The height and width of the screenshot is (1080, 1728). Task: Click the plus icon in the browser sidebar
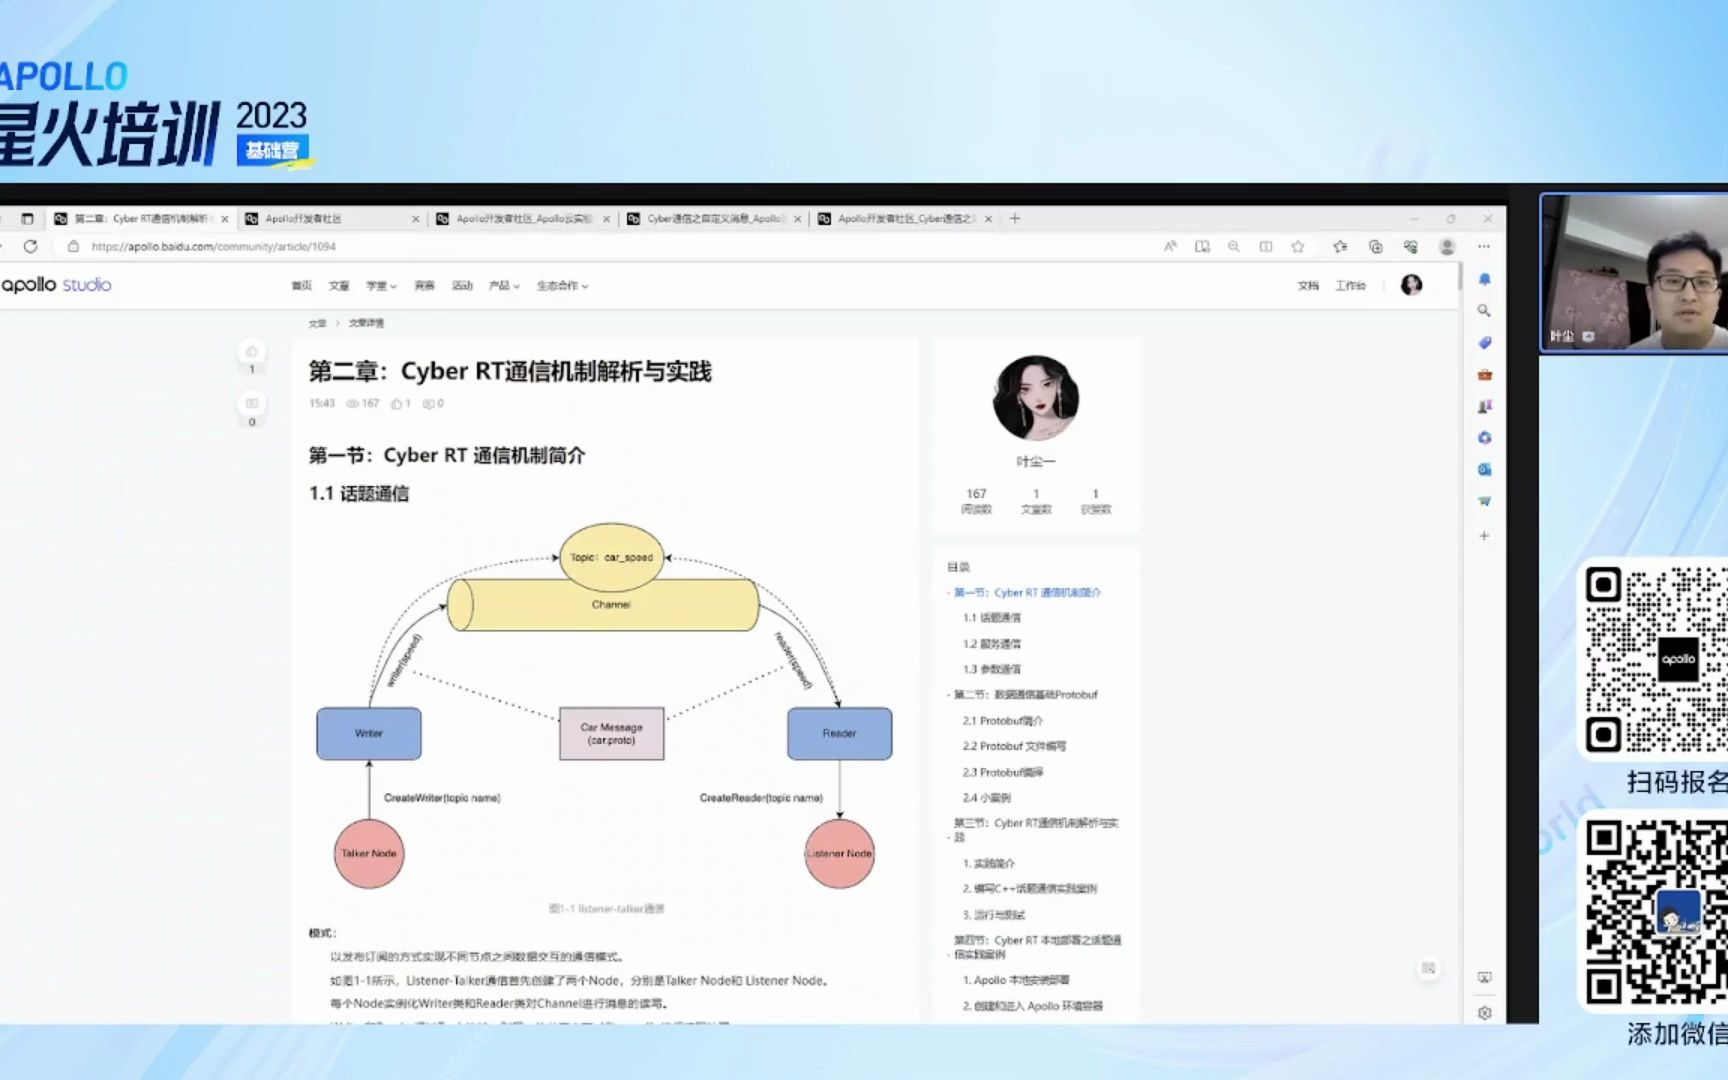(1485, 536)
